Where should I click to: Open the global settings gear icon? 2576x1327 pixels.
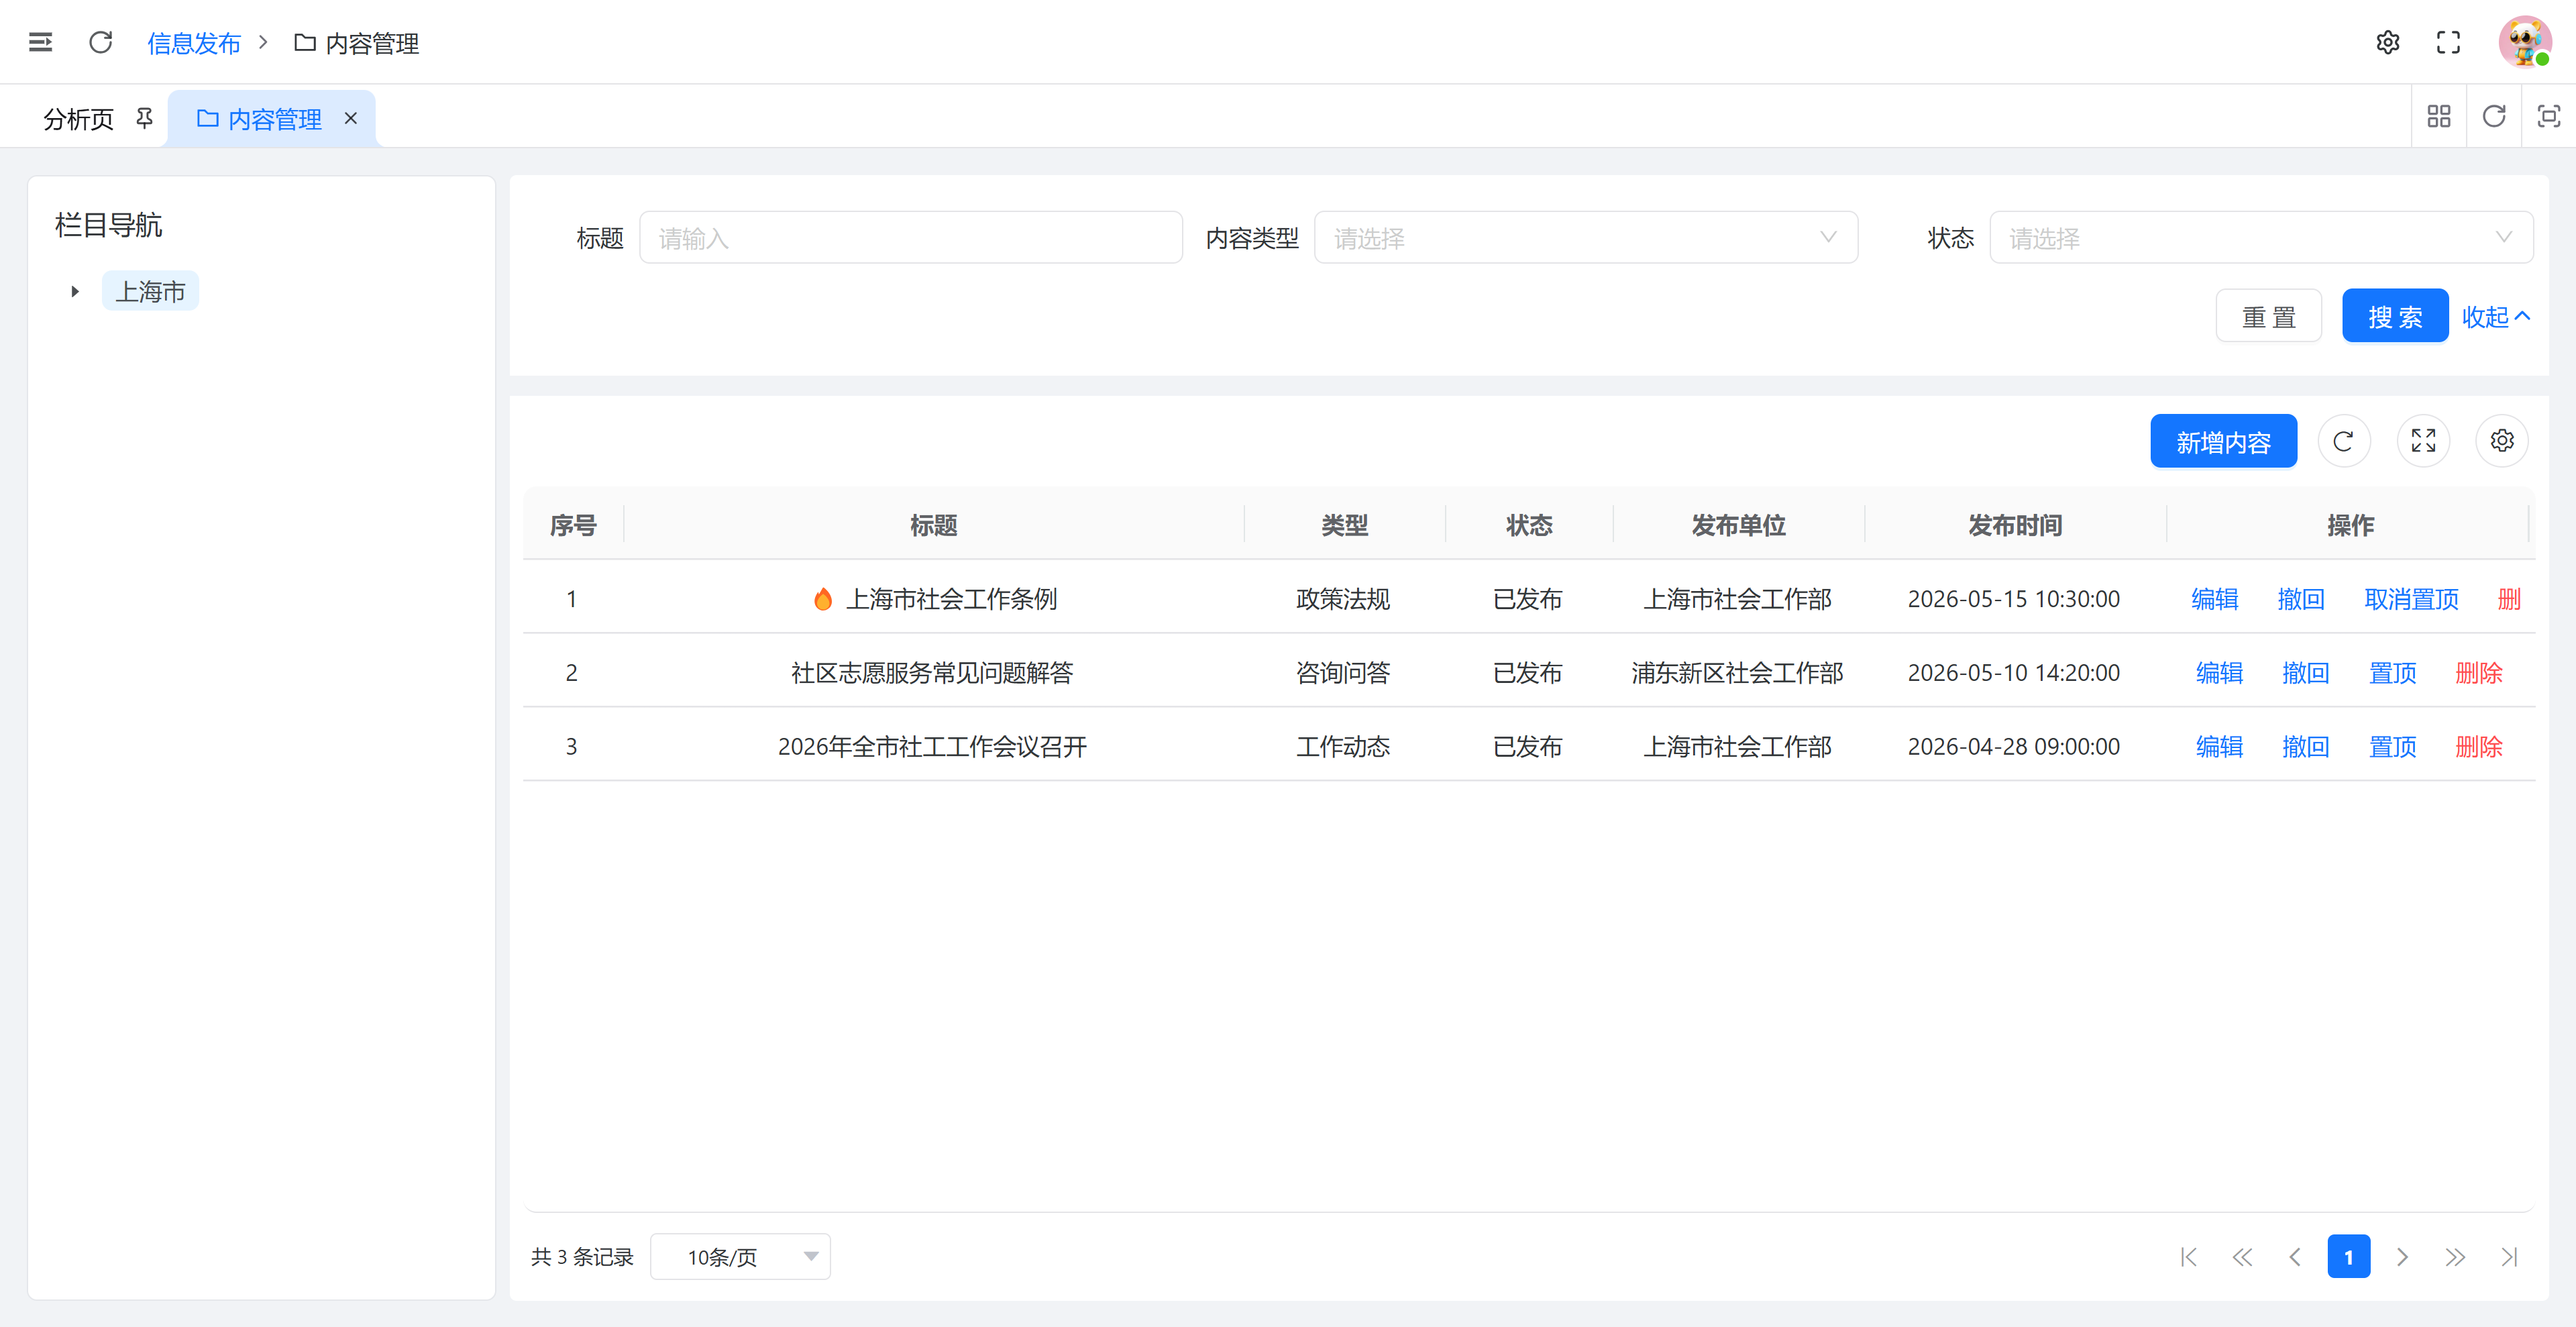coord(2387,42)
